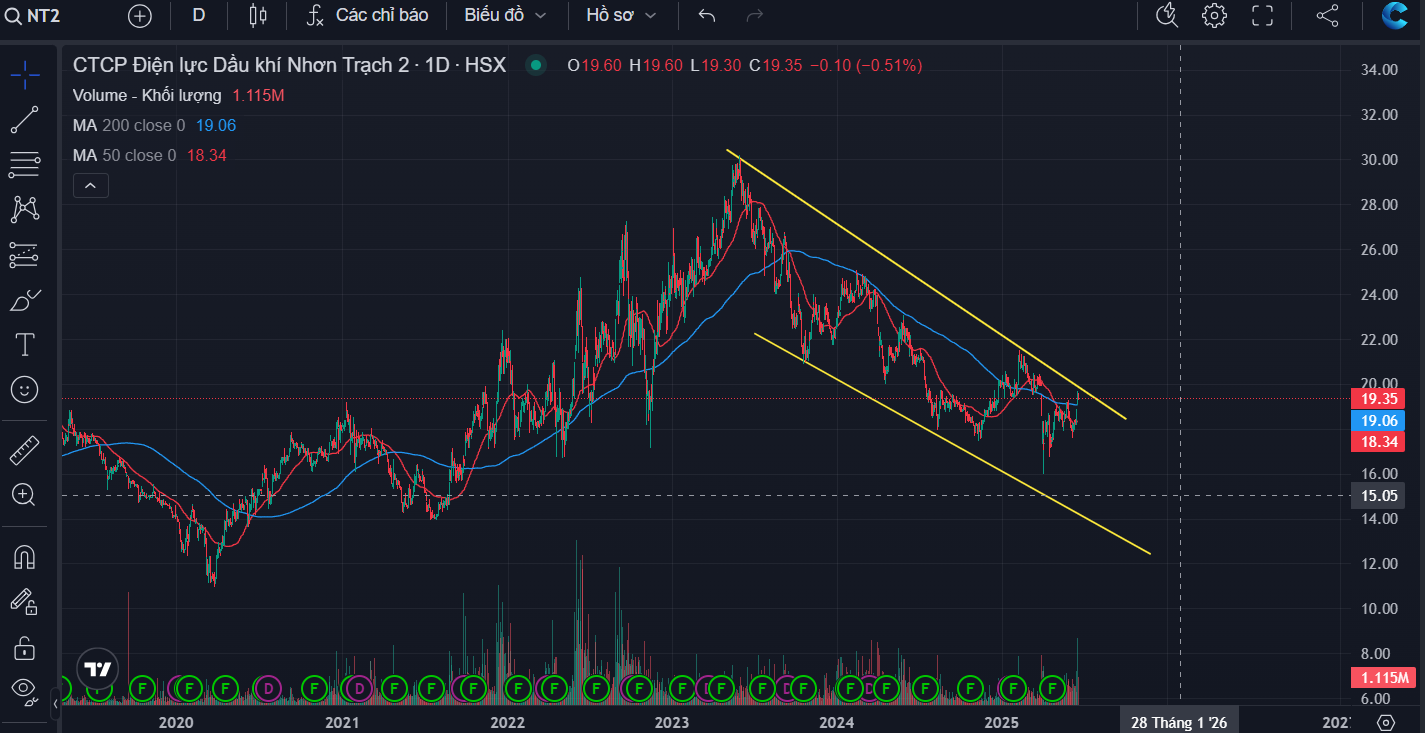Click the red 19.35 price axis label
The image size is (1425, 733).
1378,398
